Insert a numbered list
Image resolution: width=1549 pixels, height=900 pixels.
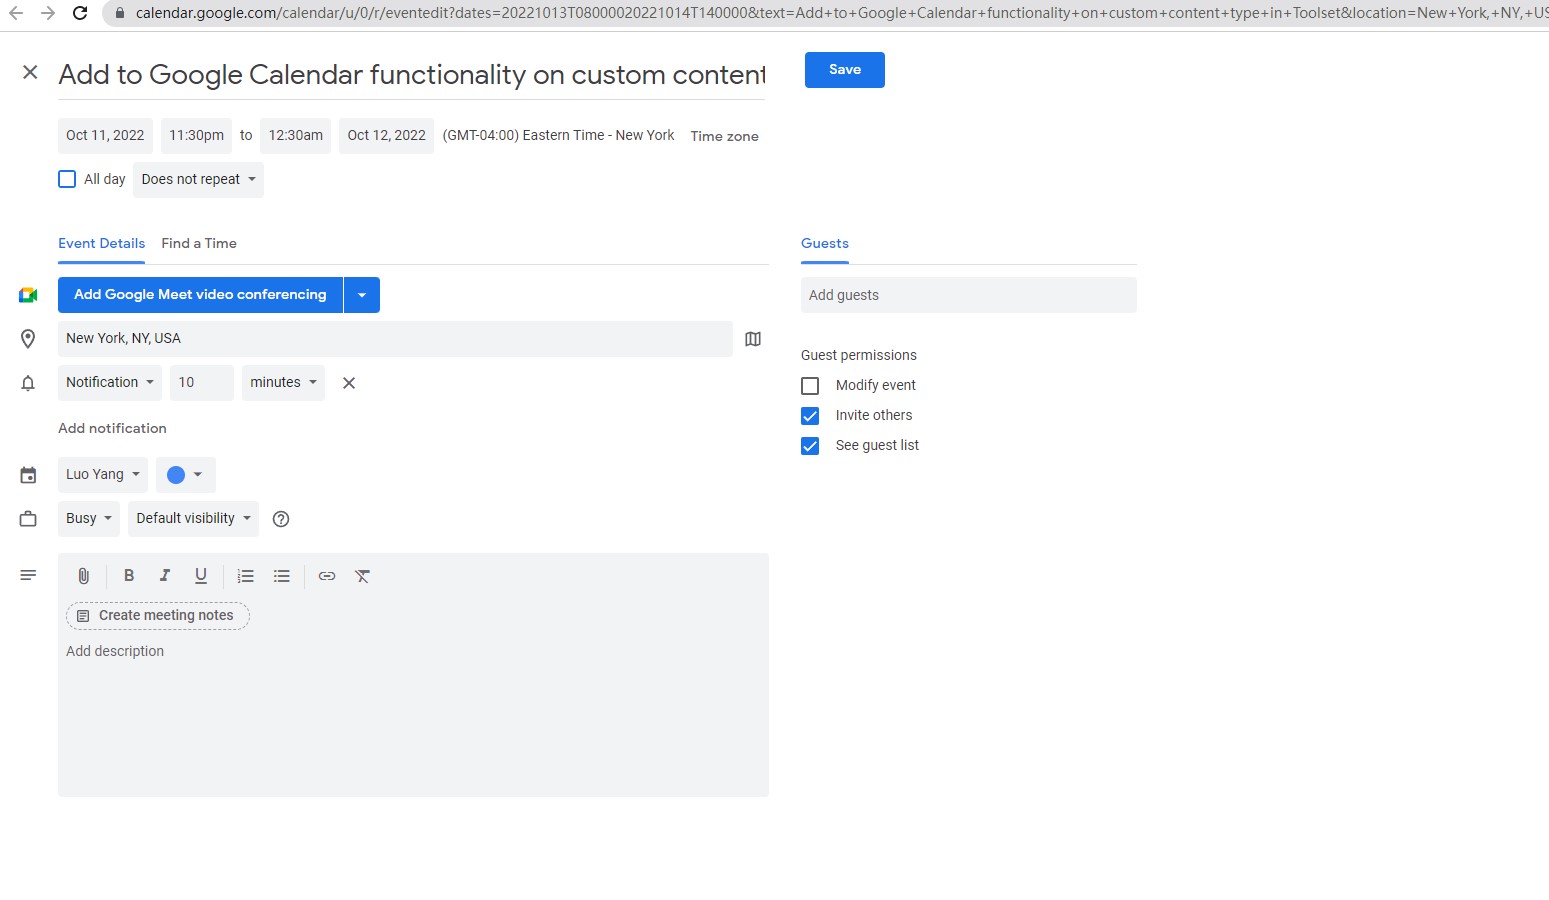pyautogui.click(x=246, y=576)
